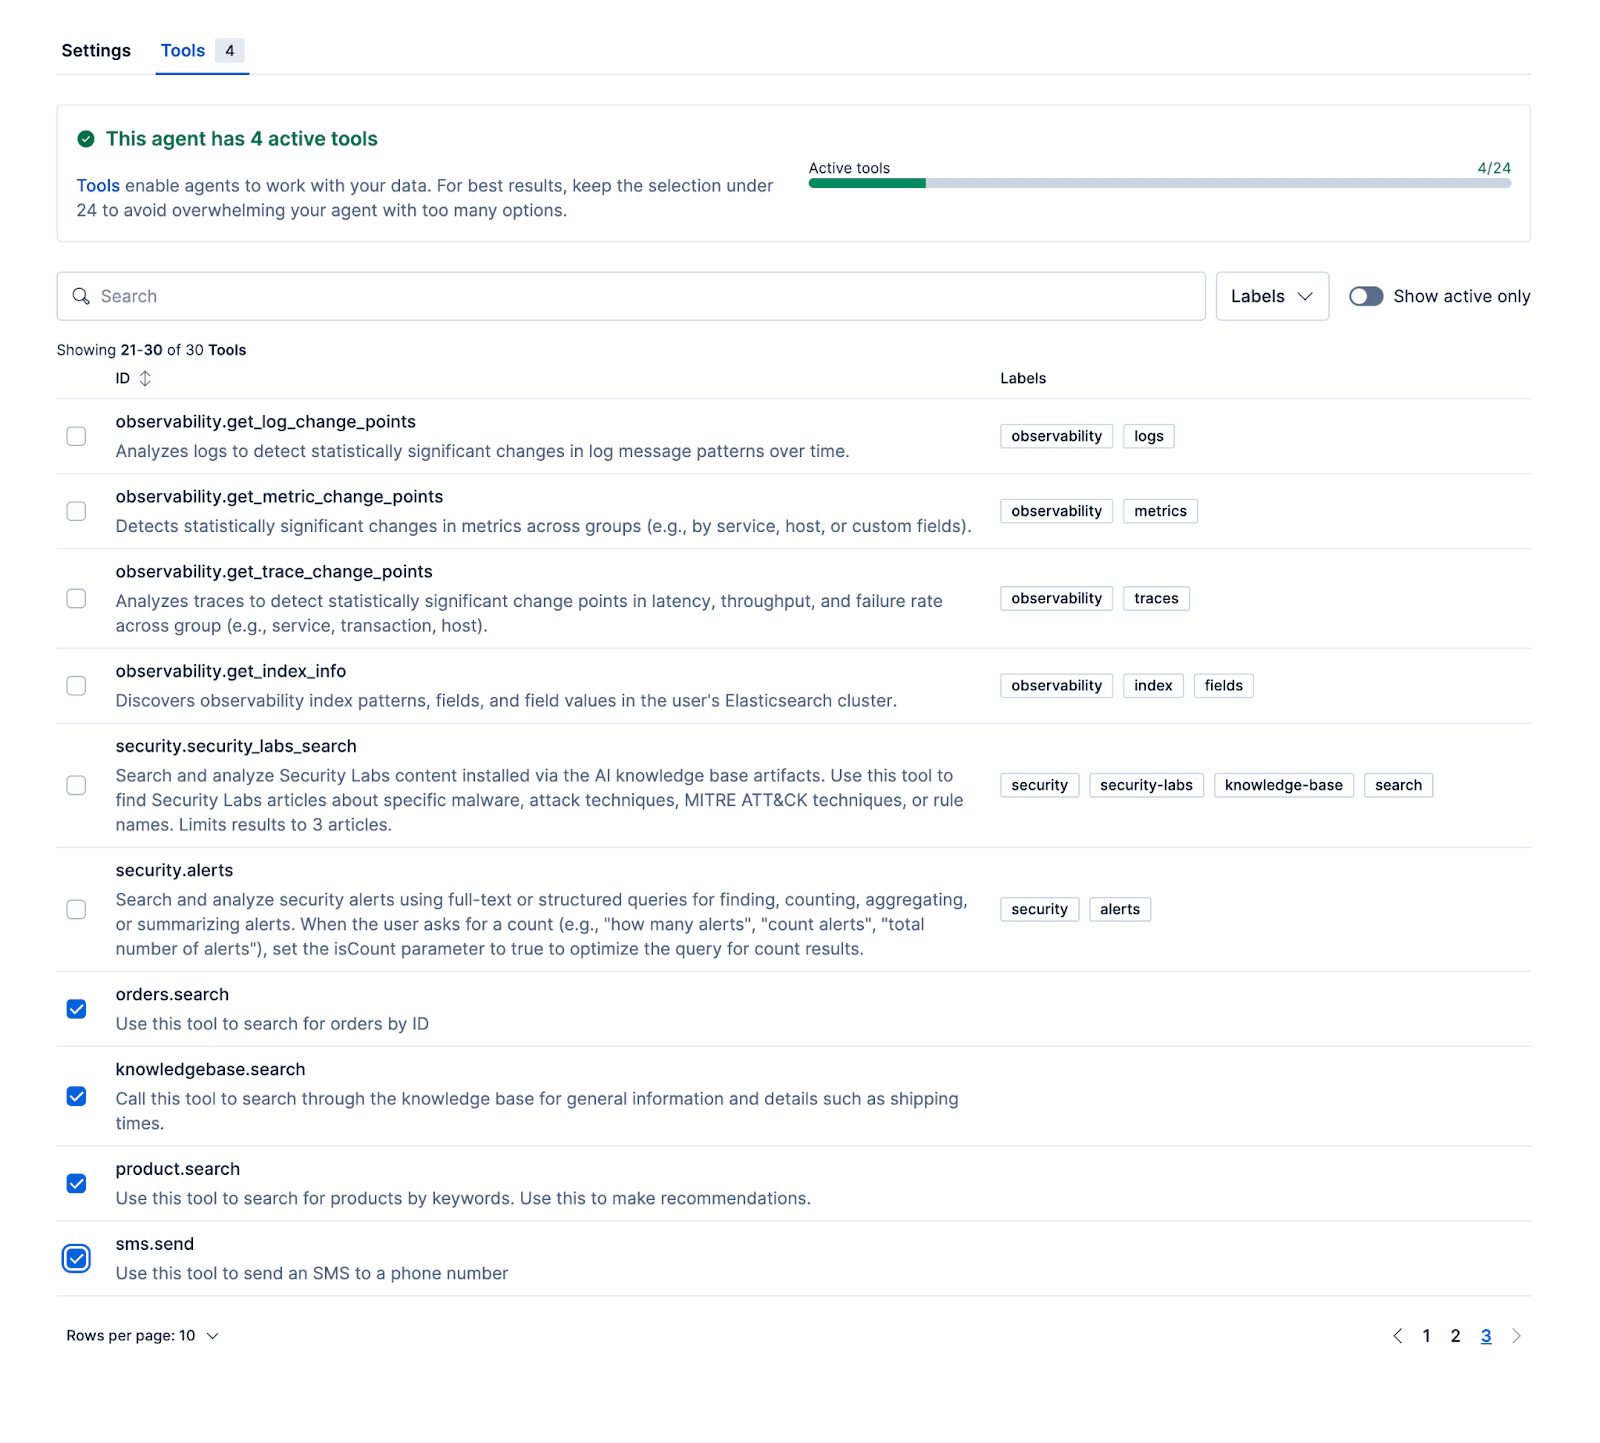Image resolution: width=1600 pixels, height=1443 pixels.
Task: Uncheck the orders.search tool checkbox
Action: pos(76,1009)
